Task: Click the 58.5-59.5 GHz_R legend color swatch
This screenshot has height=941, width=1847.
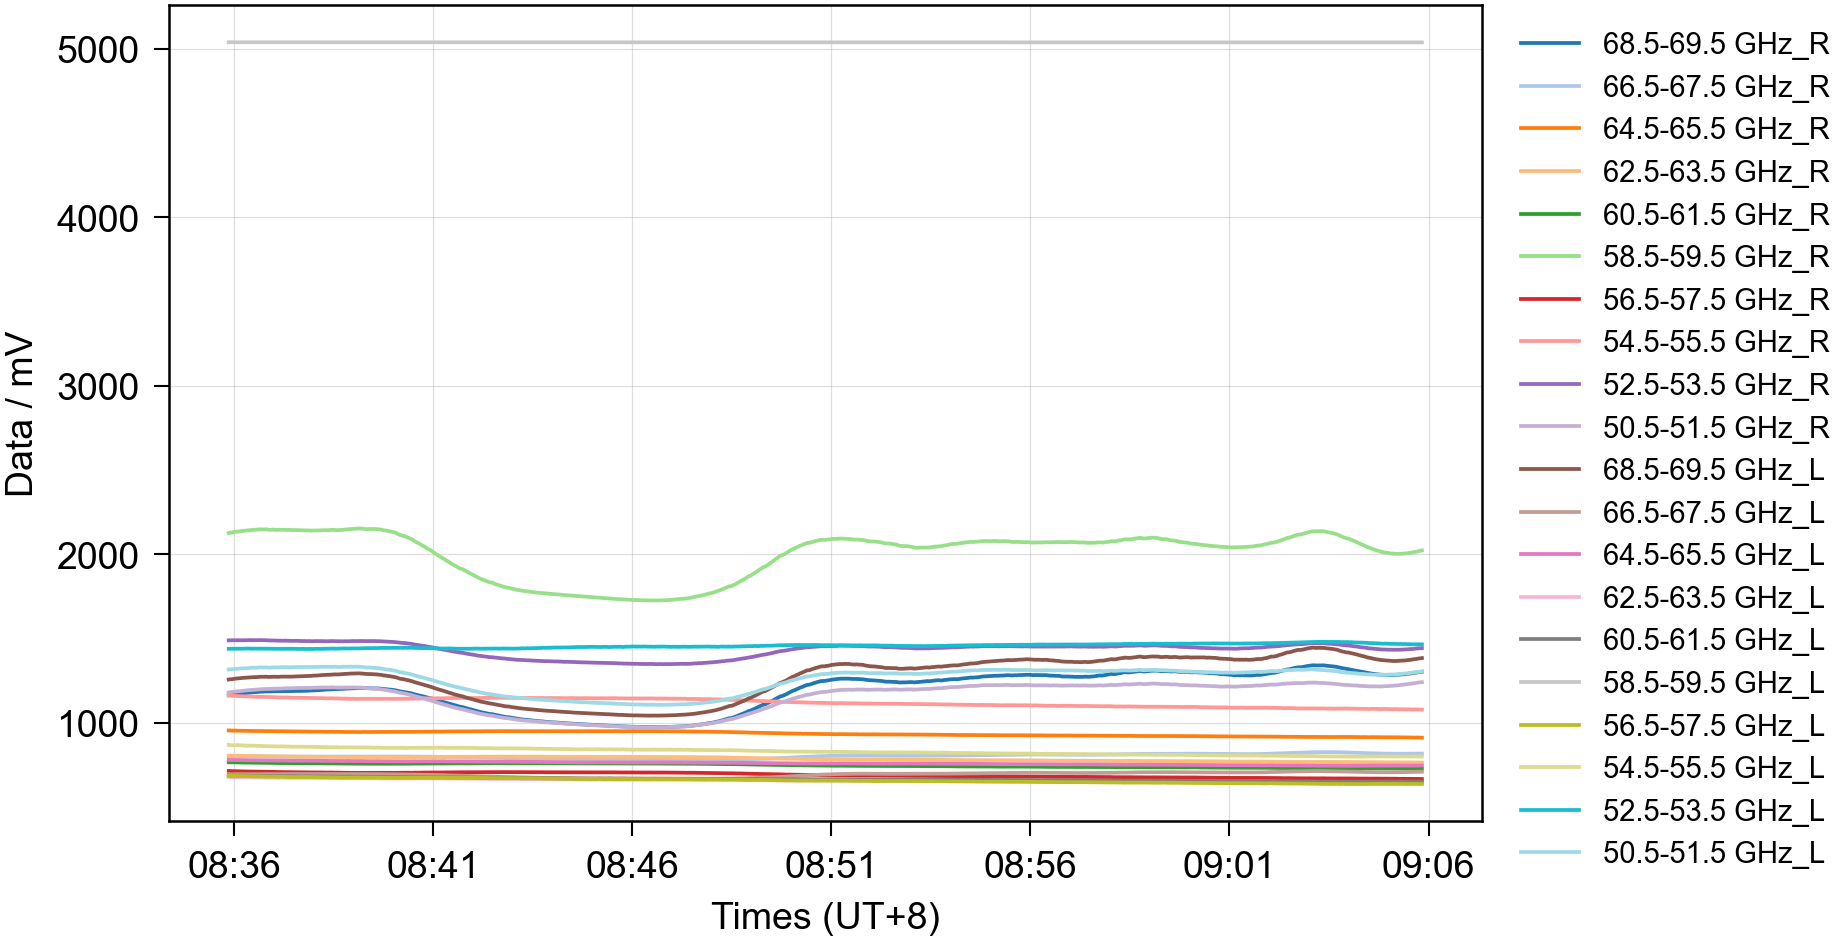Action: 1549,257
